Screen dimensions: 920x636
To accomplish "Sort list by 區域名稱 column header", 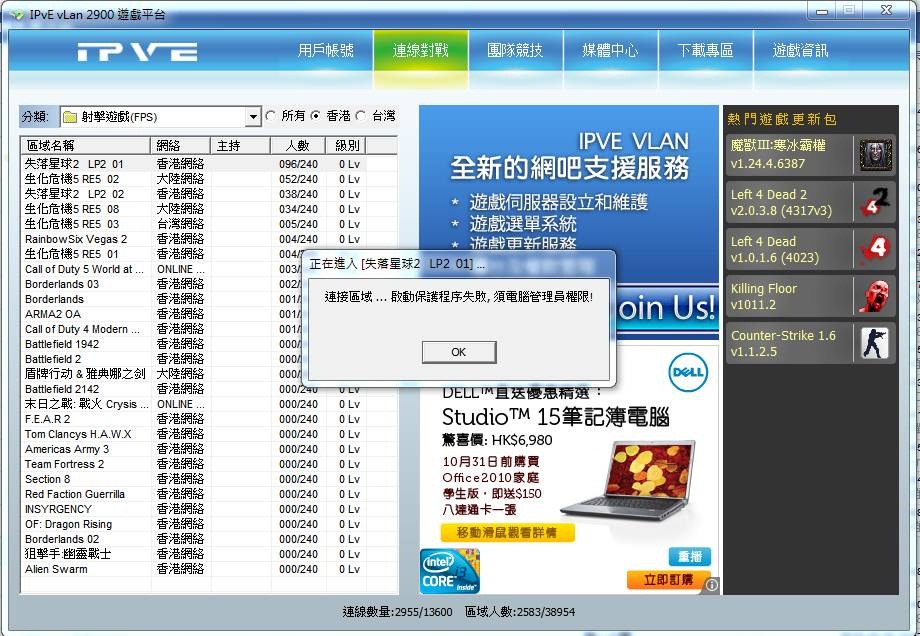I will pos(86,146).
